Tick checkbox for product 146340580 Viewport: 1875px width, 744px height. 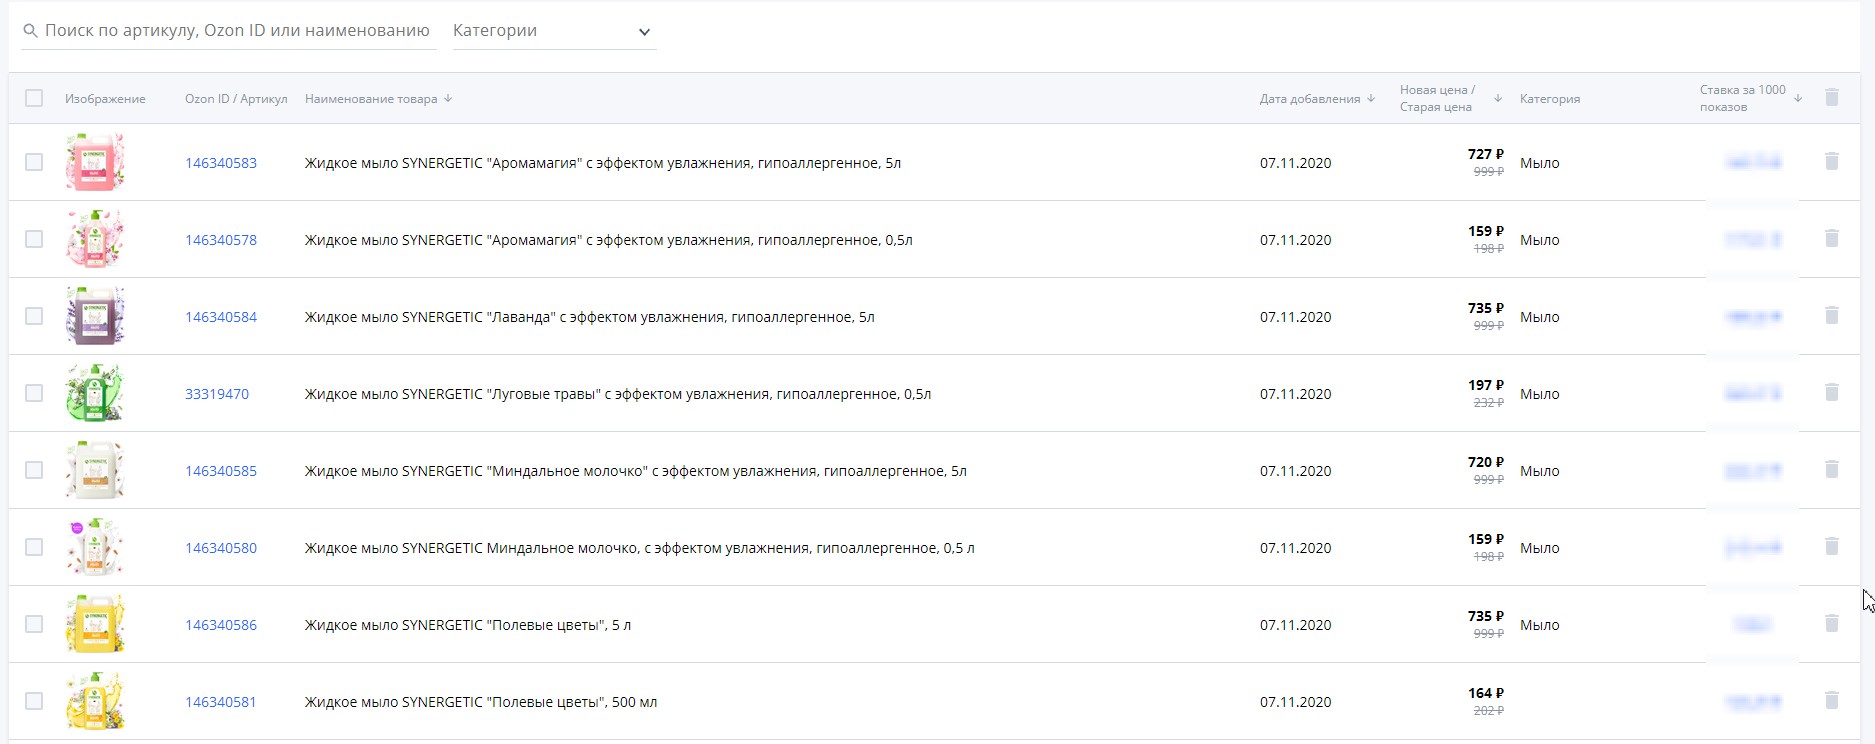pos(34,547)
